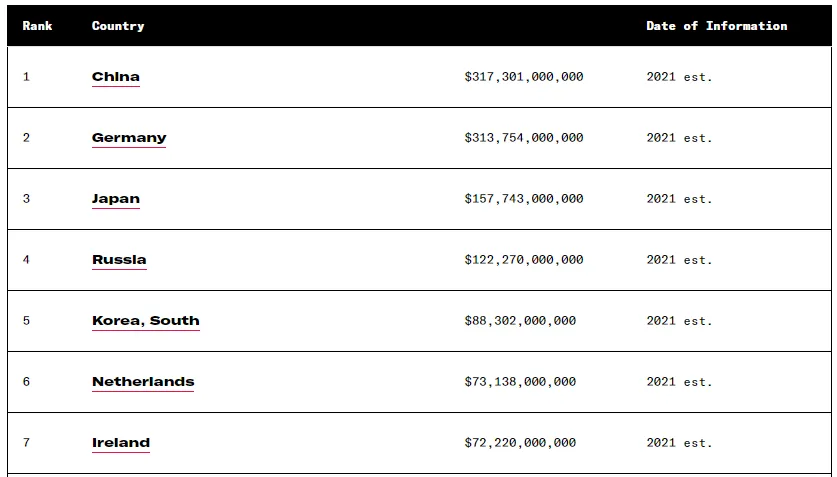This screenshot has width=837, height=477.
Task: Select Ireland's $72,220,000,000 value
Action: [520, 443]
